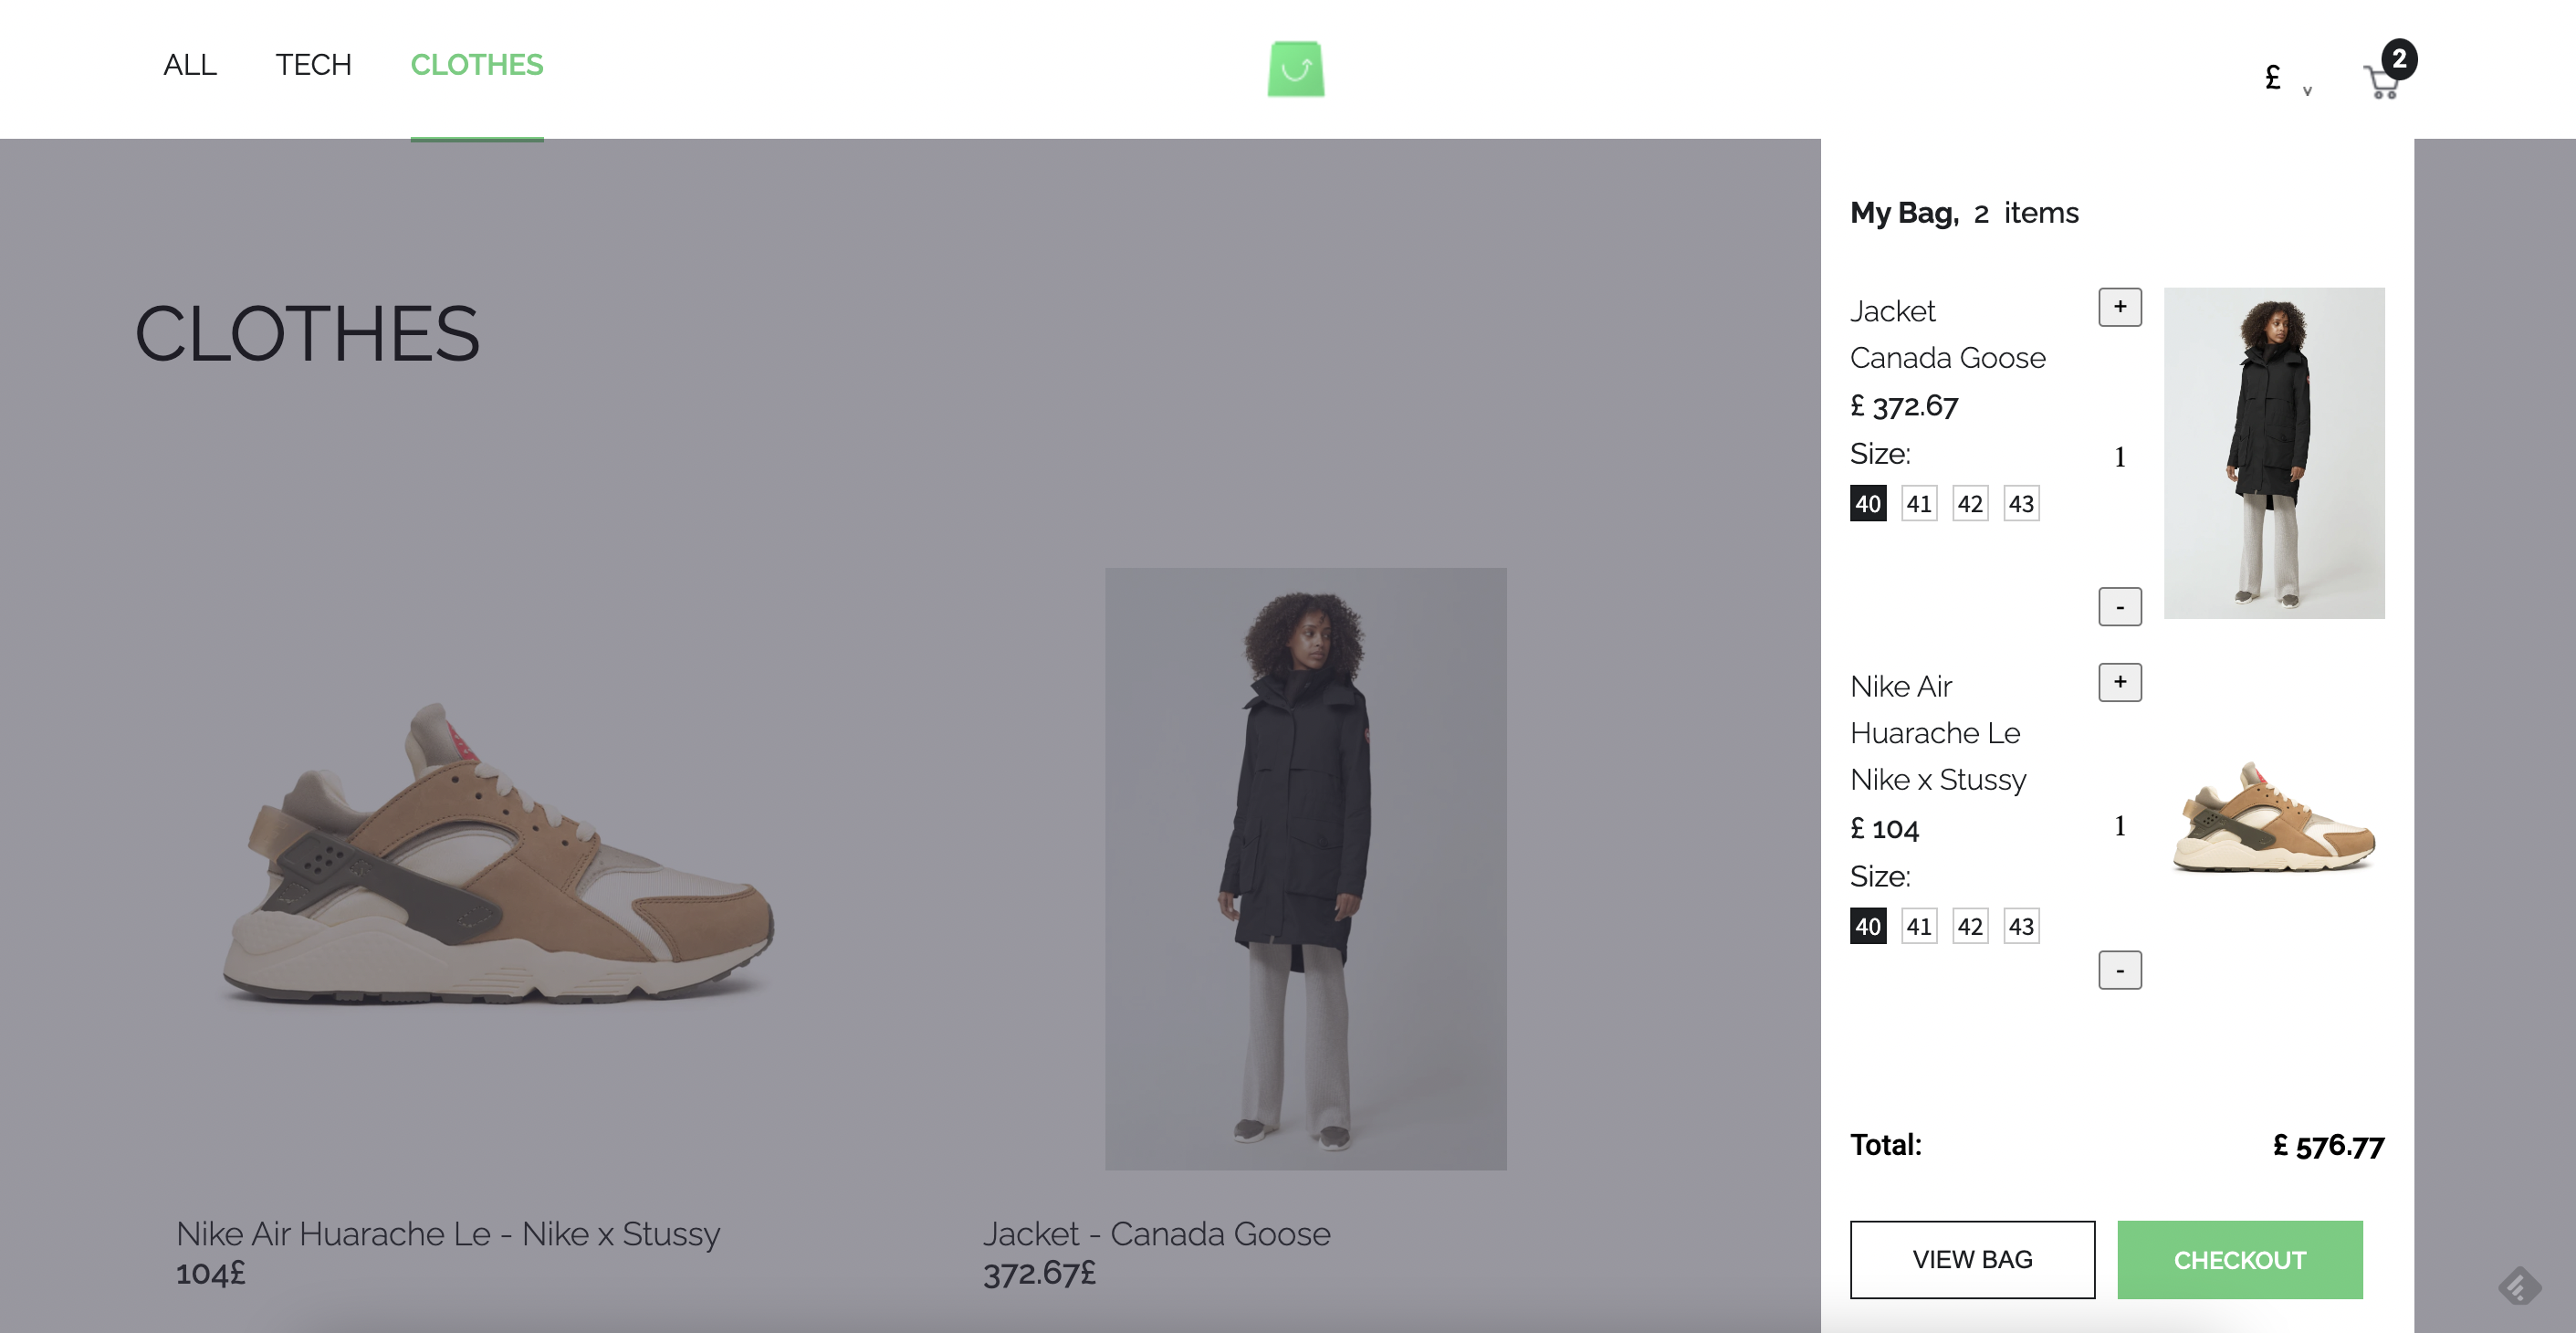Open the pound currency switcher
This screenshot has height=1333, width=2576.
point(2287,79)
